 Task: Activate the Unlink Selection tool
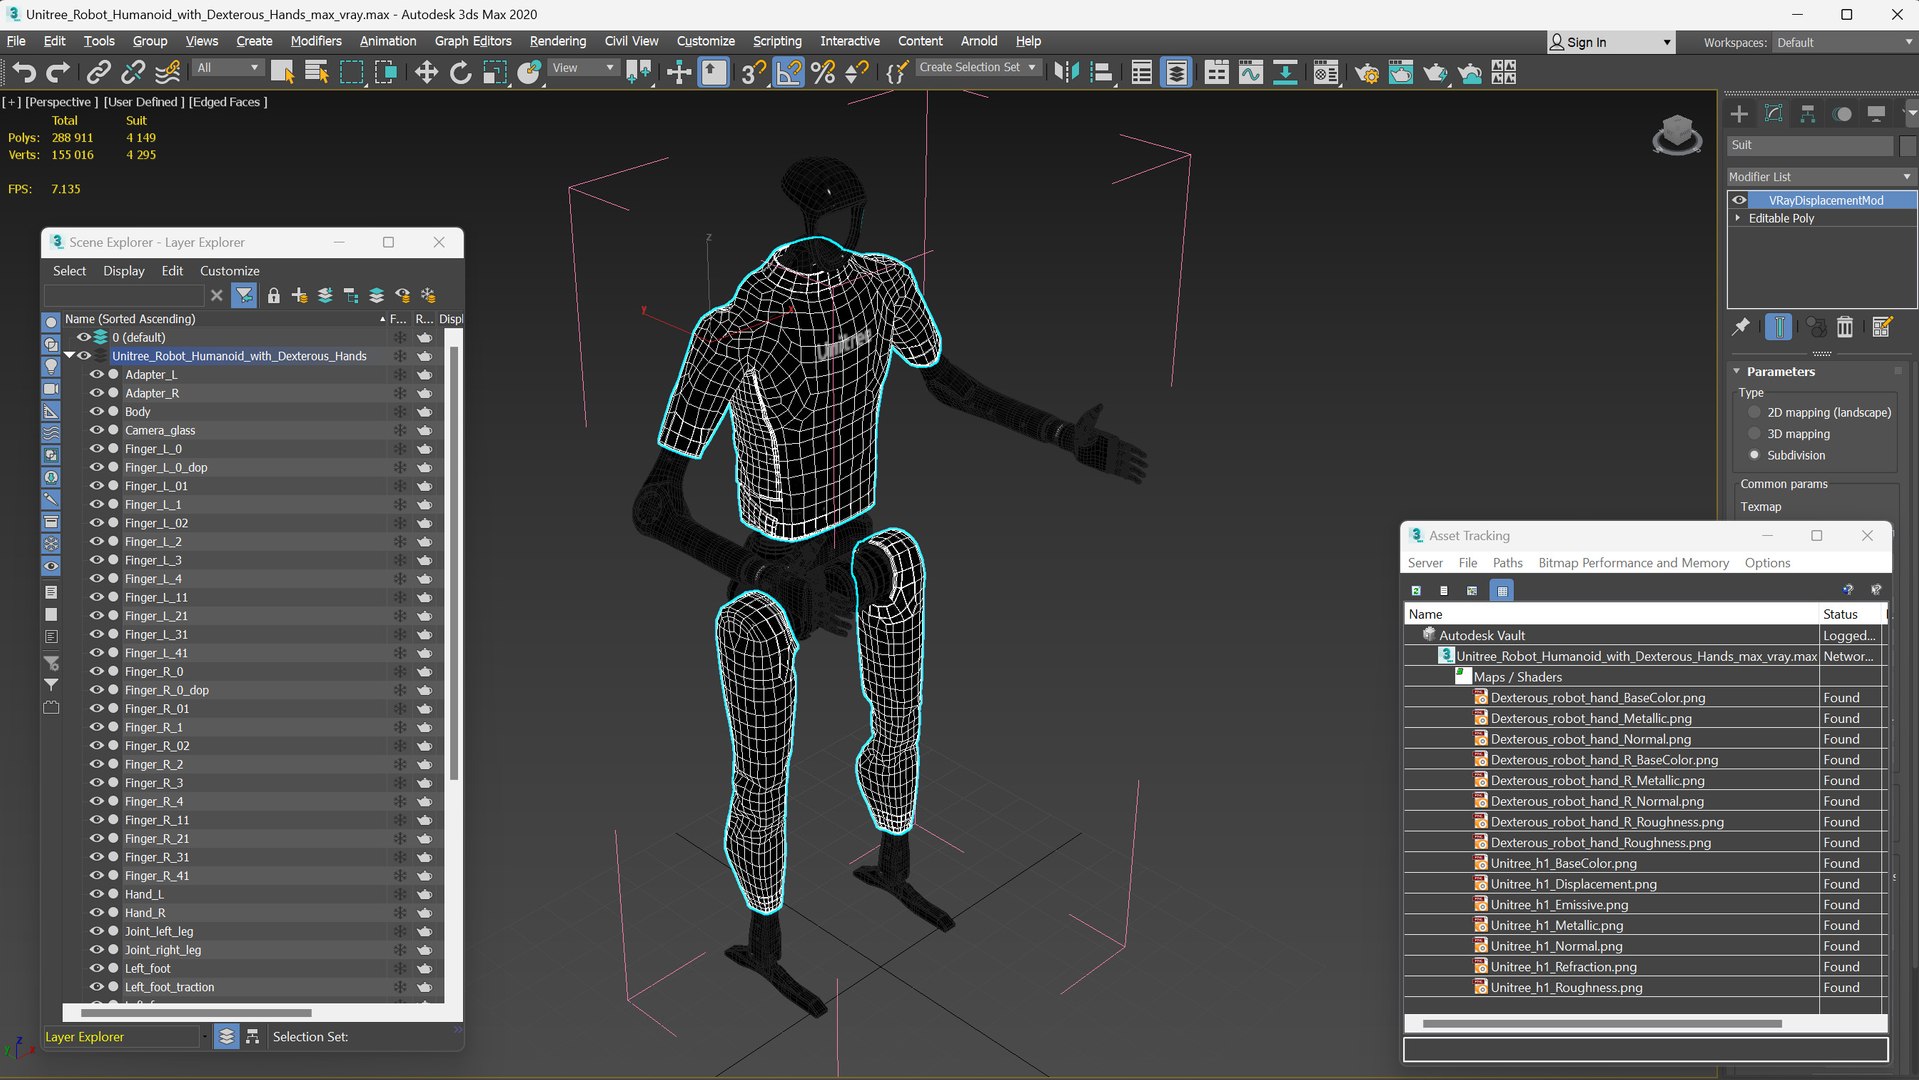[133, 72]
